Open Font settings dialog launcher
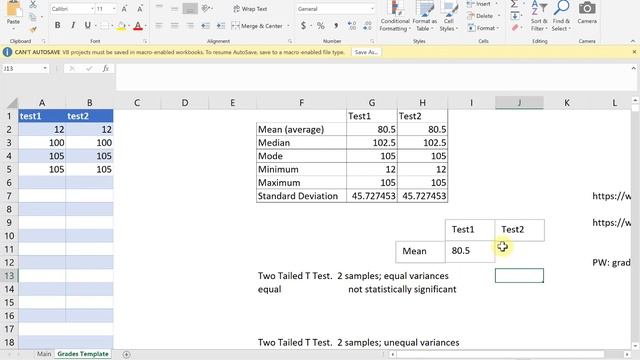 pyautogui.click(x=145, y=41)
